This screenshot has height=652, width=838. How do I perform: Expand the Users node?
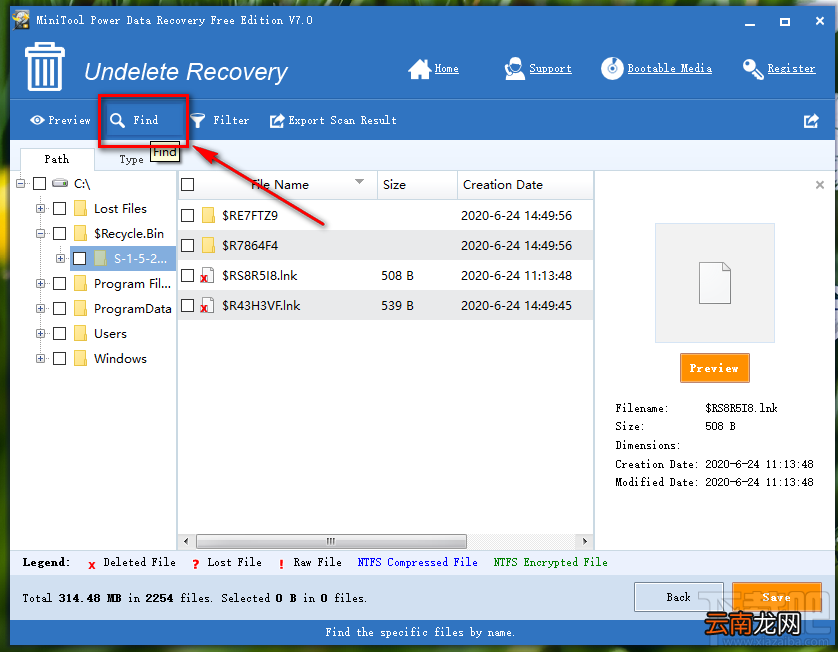point(40,333)
